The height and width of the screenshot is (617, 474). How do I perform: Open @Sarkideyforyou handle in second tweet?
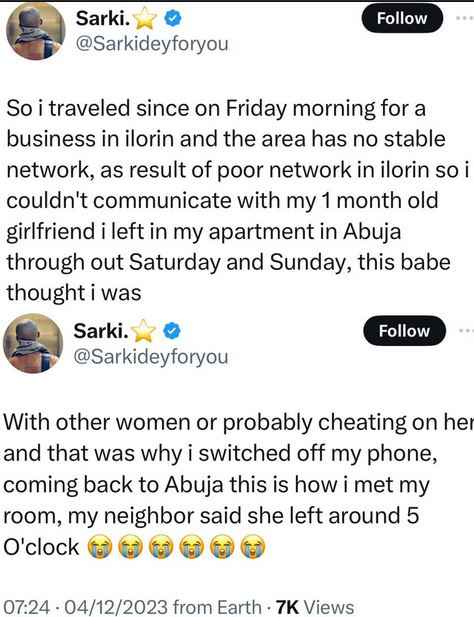click(x=151, y=357)
